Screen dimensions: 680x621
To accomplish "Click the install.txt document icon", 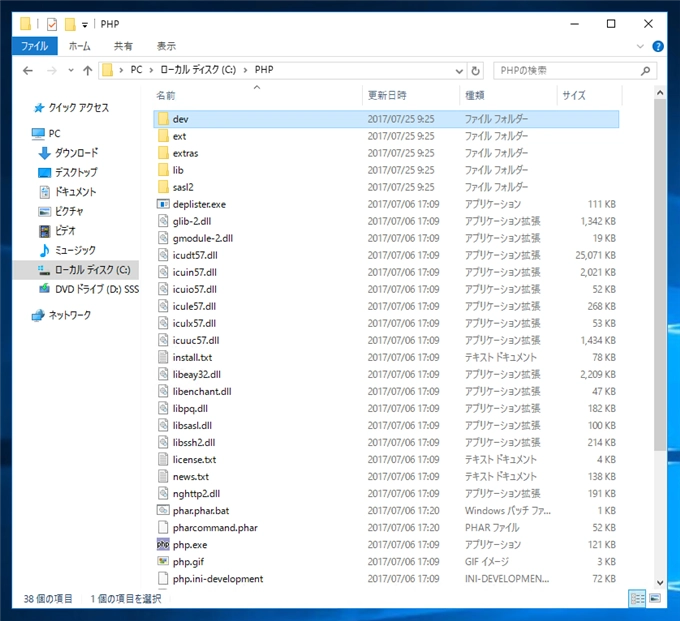I will [163, 357].
